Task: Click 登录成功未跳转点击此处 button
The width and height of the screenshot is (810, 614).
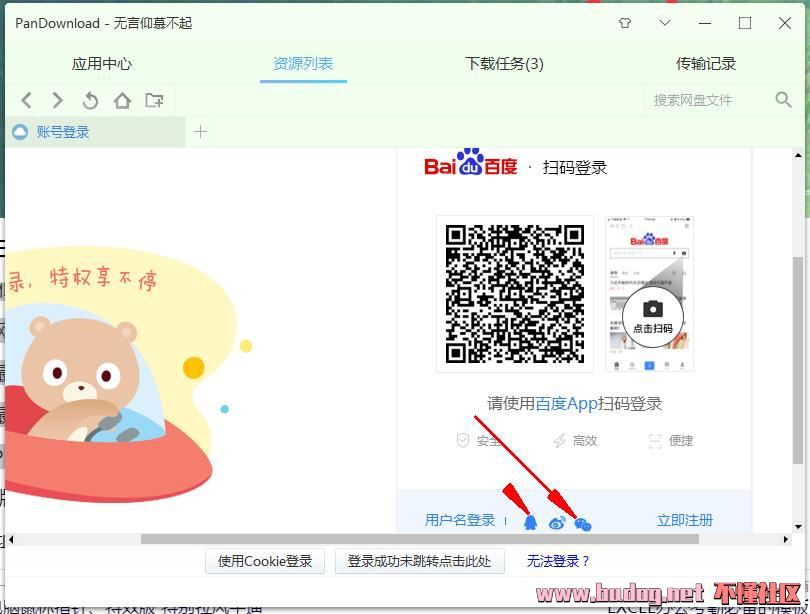Action: tap(419, 561)
